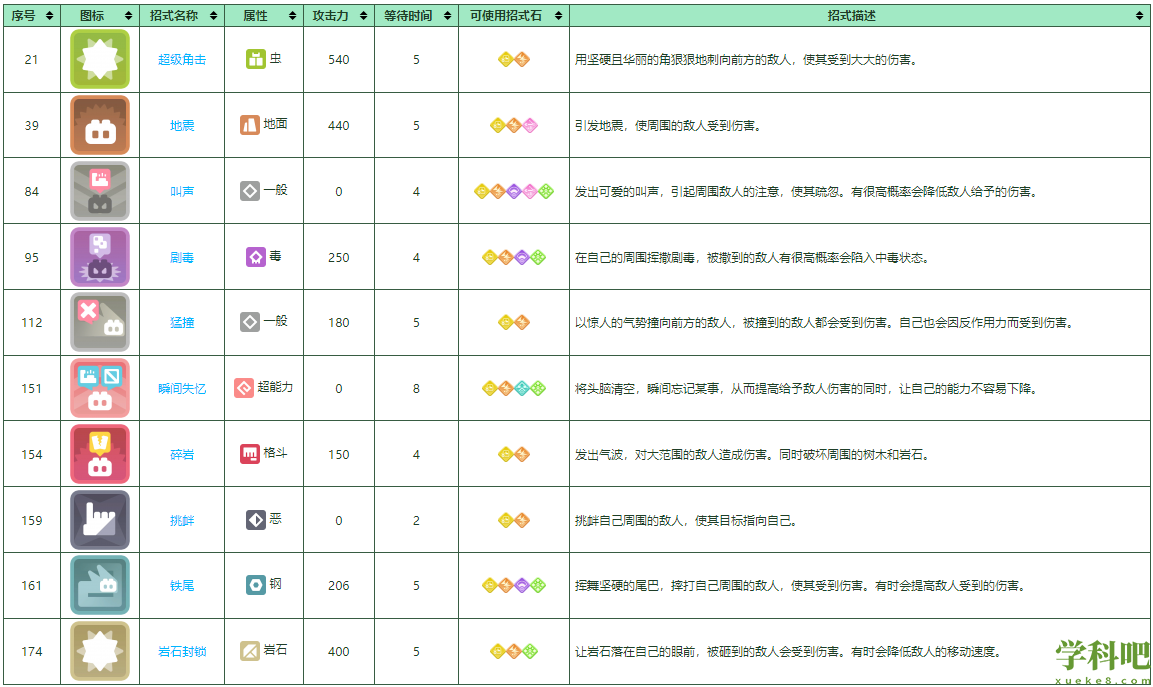Click attack power value 250
This screenshot has height=687, width=1153.
click(x=338, y=257)
